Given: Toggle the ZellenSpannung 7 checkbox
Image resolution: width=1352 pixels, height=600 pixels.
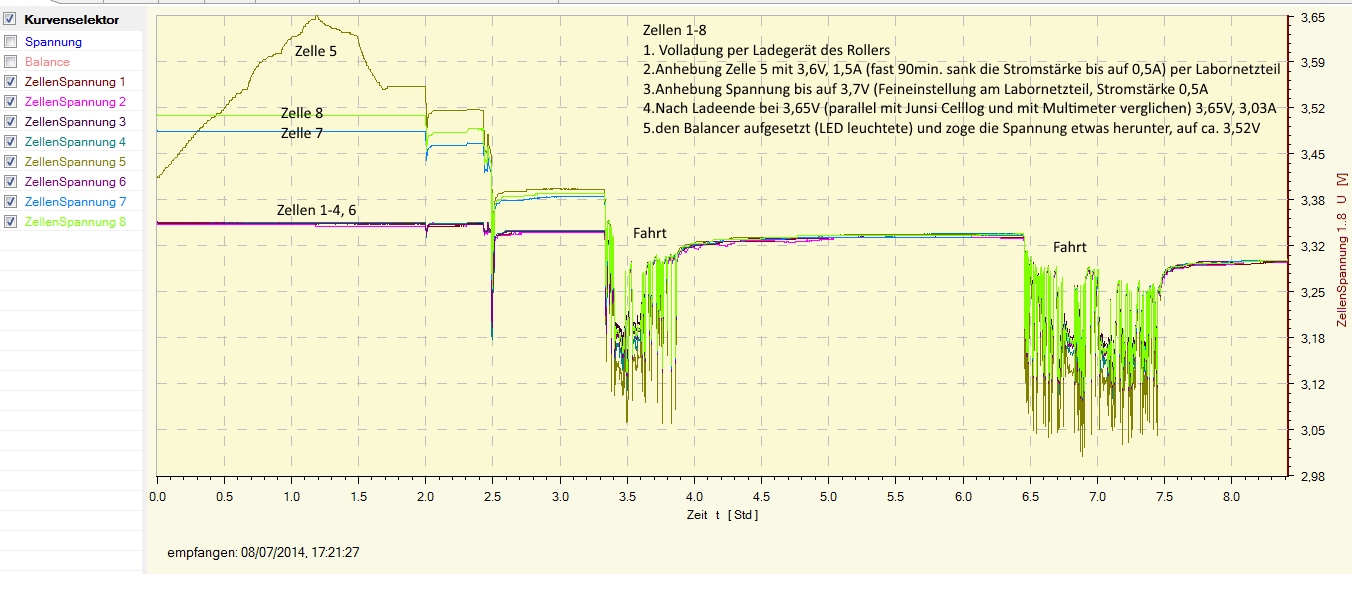Looking at the screenshot, I should (11, 202).
